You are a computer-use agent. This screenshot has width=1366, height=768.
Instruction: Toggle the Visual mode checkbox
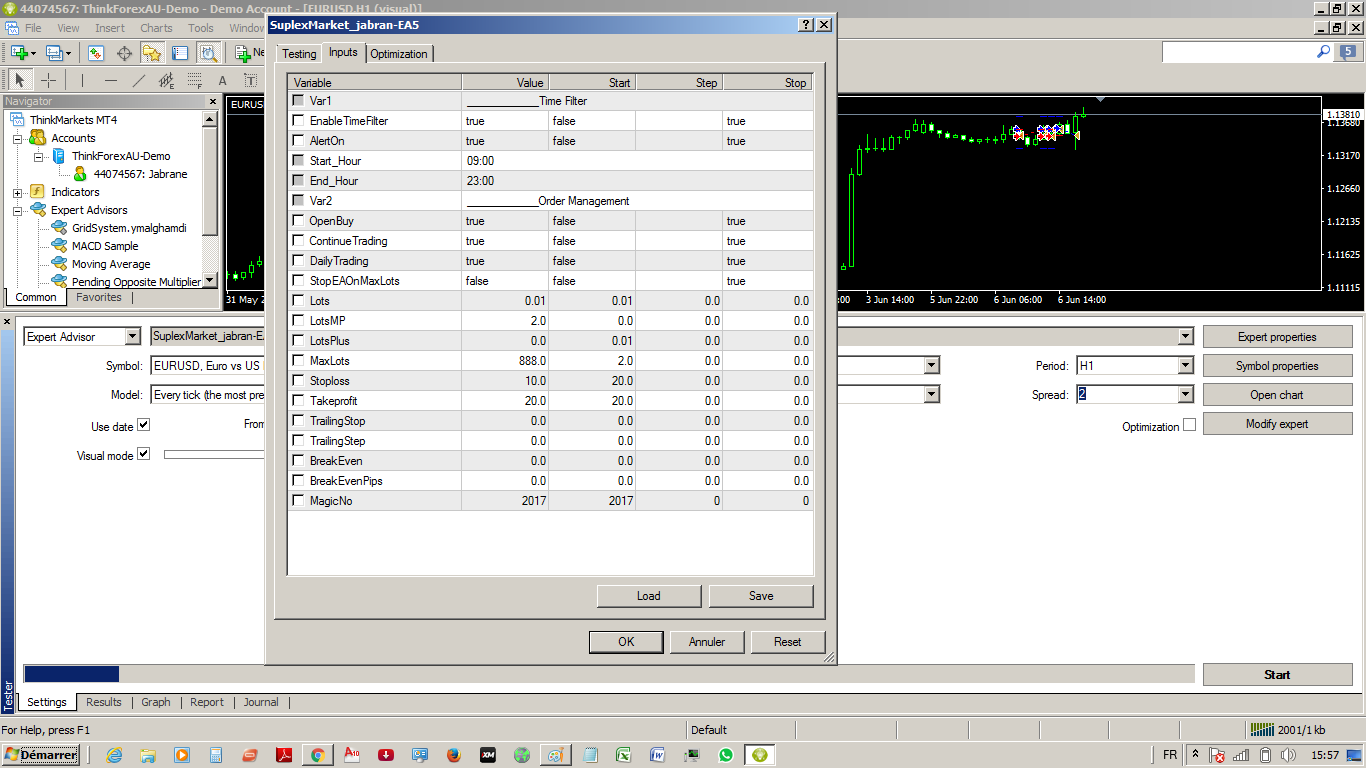tap(143, 454)
